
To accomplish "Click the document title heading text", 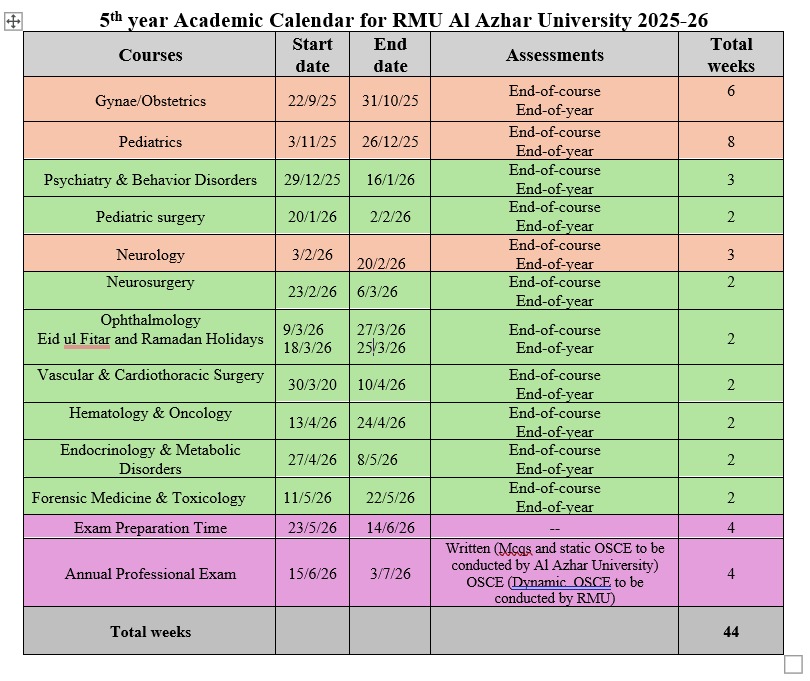I will pyautogui.click(x=404, y=20).
